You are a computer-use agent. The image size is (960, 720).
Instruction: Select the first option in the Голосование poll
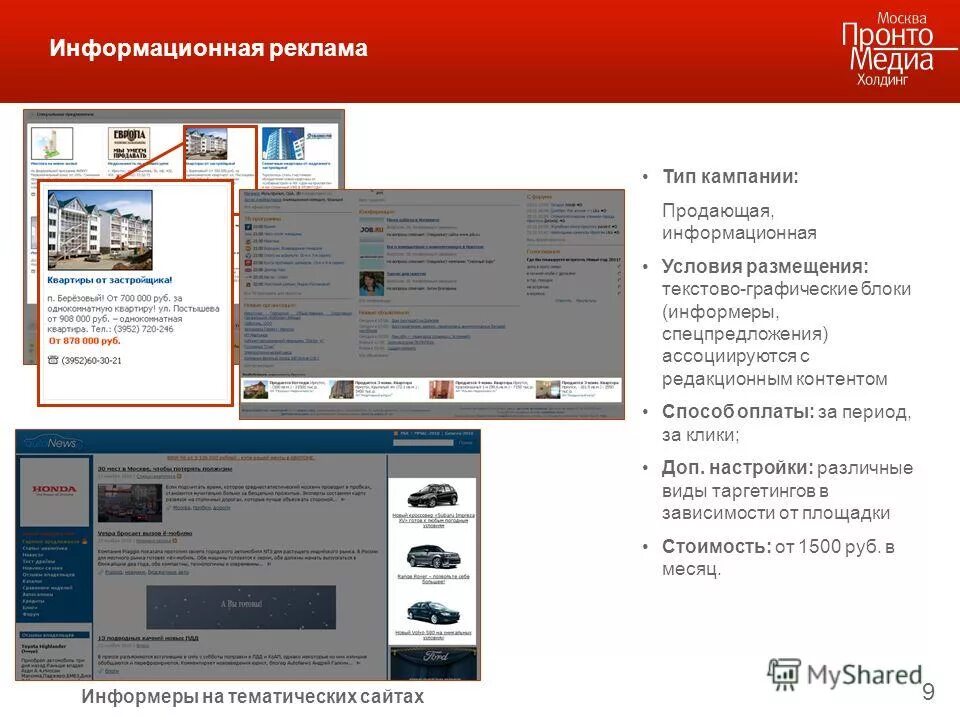click(533, 269)
